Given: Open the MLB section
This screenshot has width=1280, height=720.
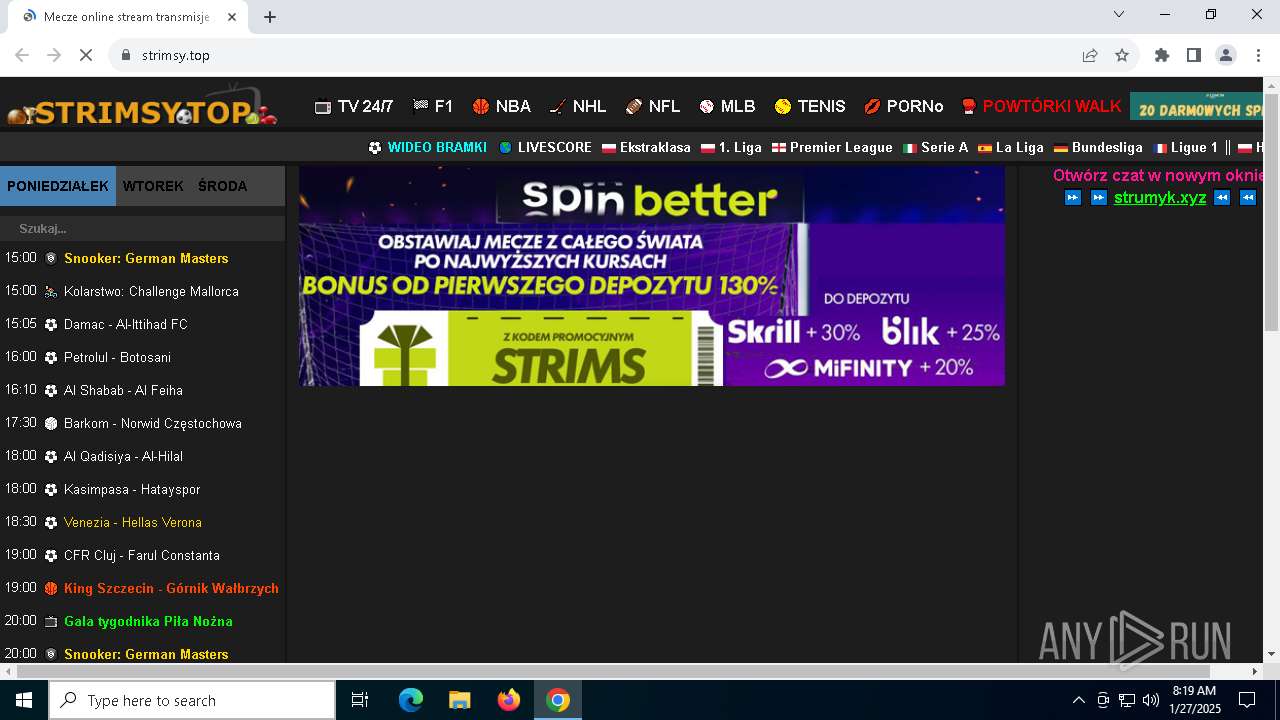Looking at the screenshot, I should [x=727, y=106].
